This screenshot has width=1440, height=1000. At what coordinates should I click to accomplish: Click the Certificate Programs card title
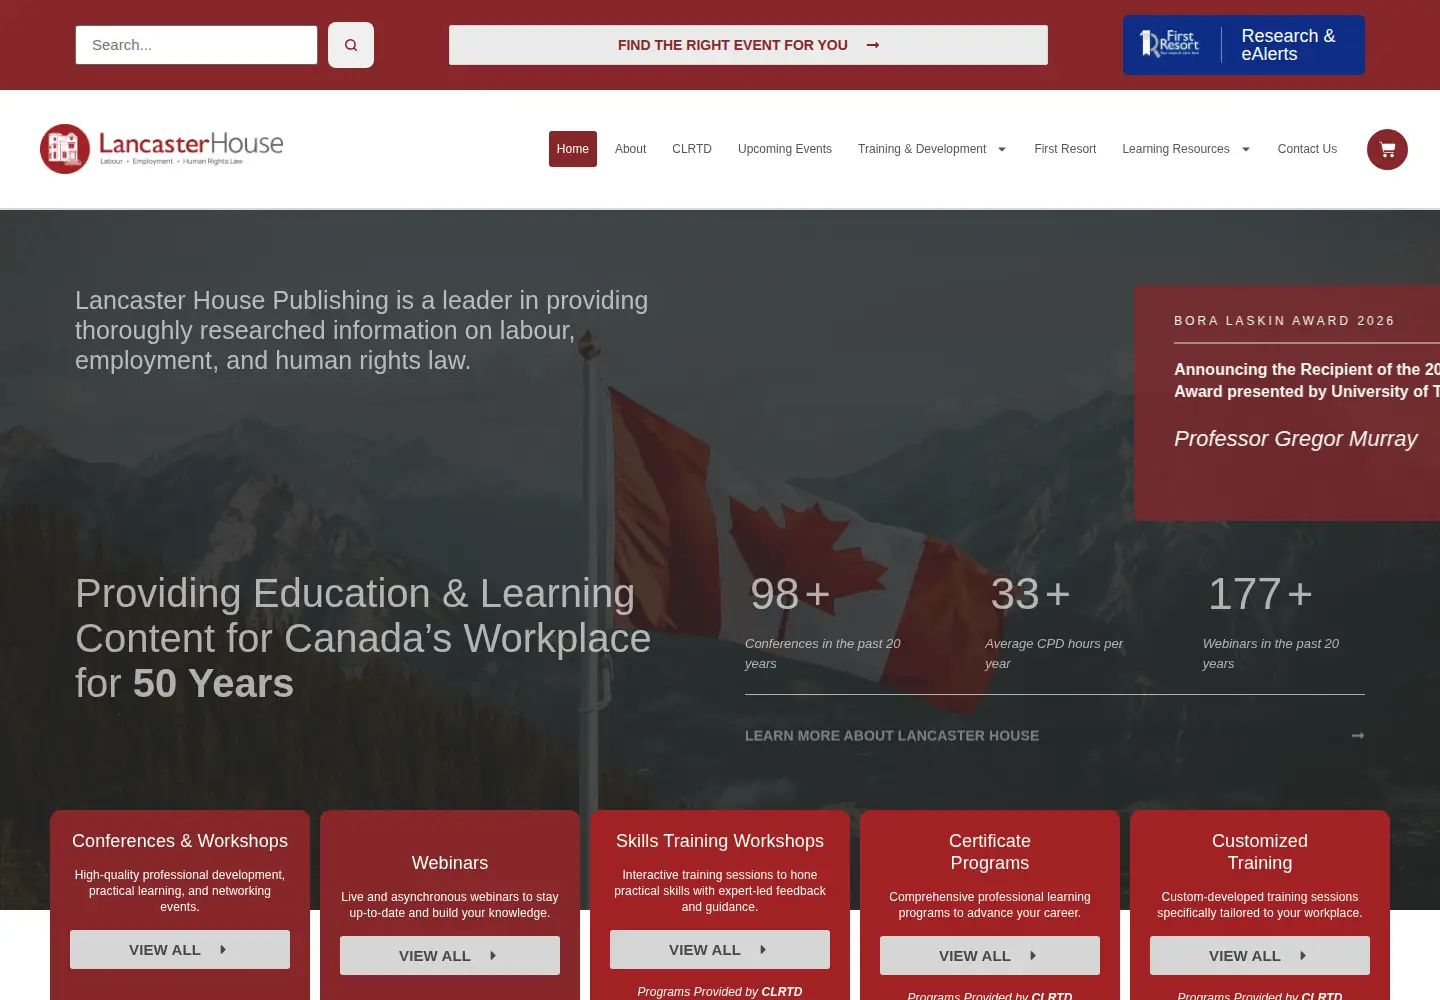pos(990,852)
